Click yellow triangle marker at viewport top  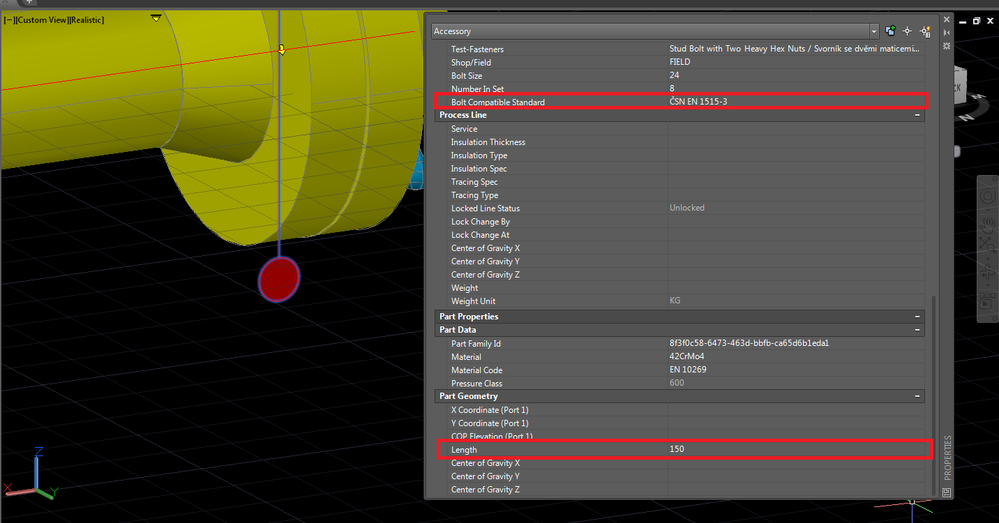coord(156,18)
